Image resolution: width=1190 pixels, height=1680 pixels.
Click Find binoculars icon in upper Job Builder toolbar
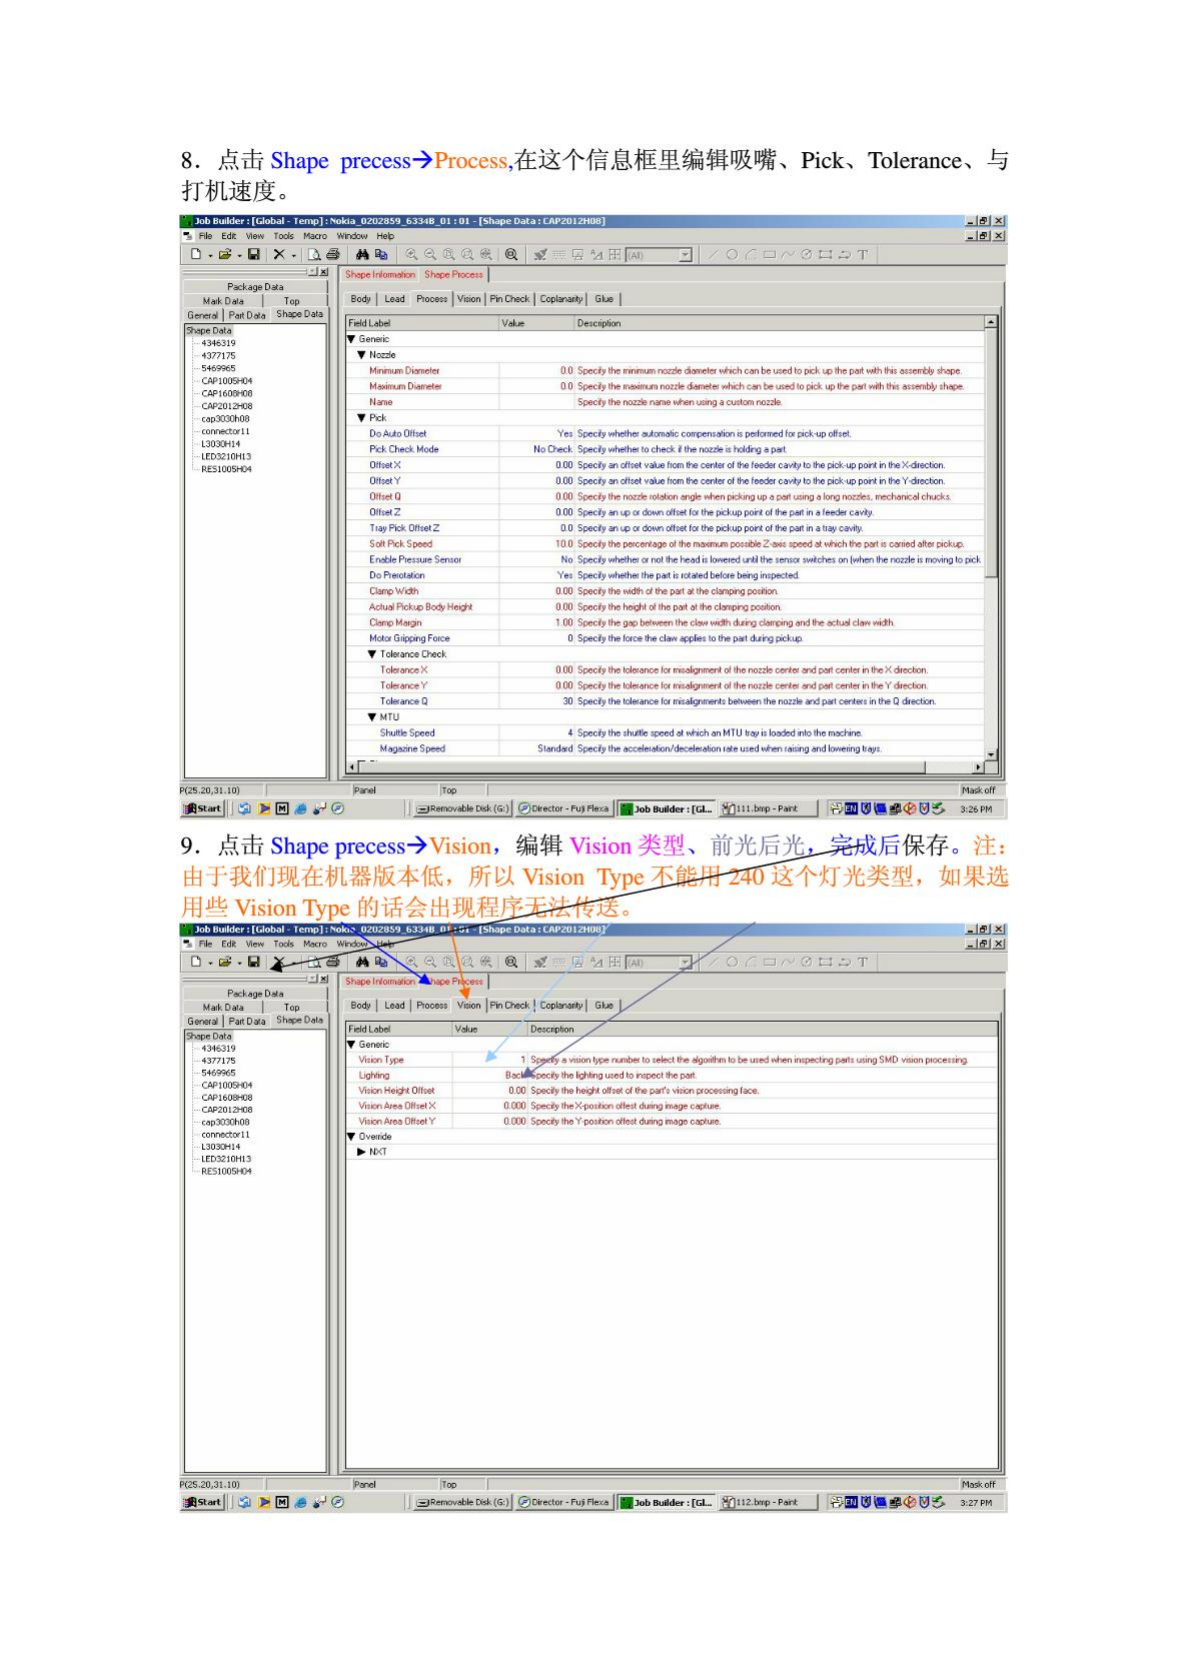(363, 255)
